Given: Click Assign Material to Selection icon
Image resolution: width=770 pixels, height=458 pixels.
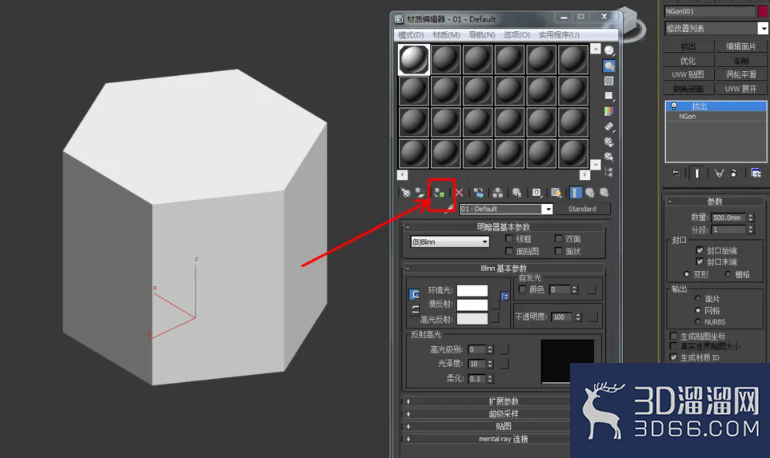Looking at the screenshot, I should point(440,193).
